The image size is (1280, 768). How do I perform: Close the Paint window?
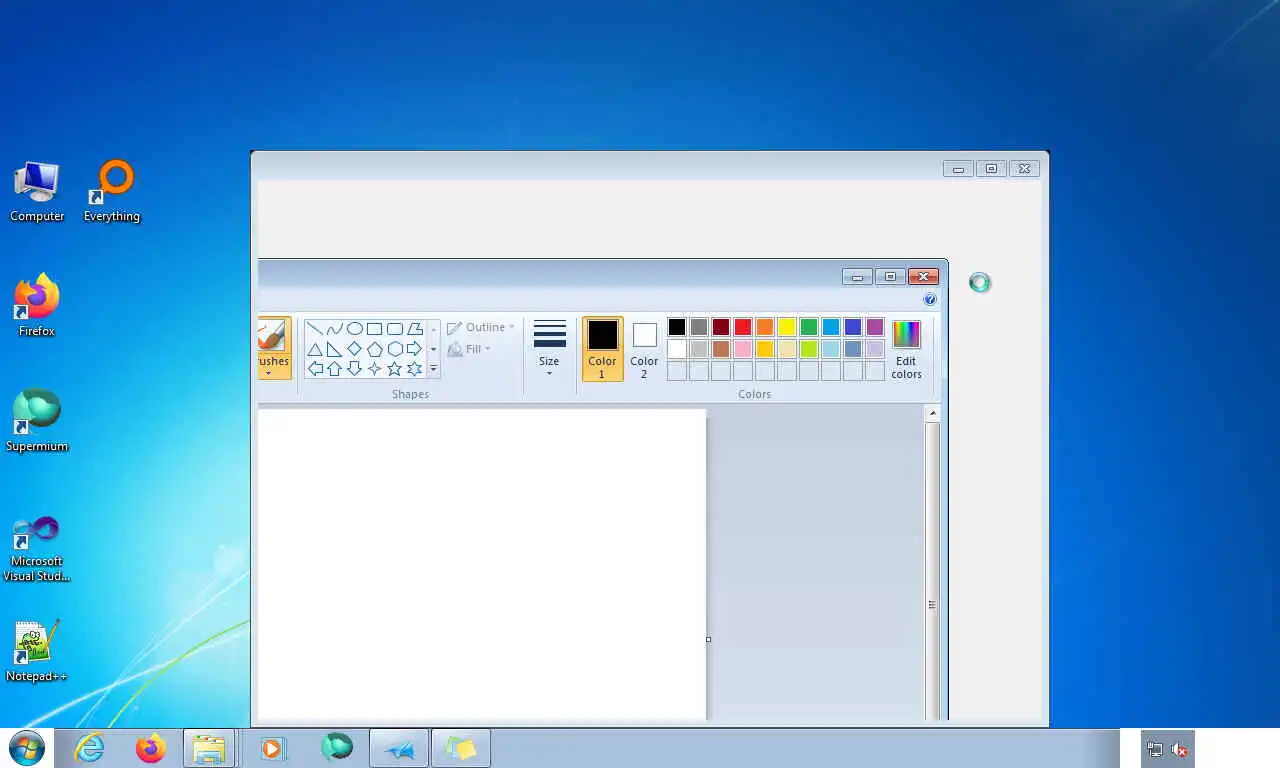(923, 277)
